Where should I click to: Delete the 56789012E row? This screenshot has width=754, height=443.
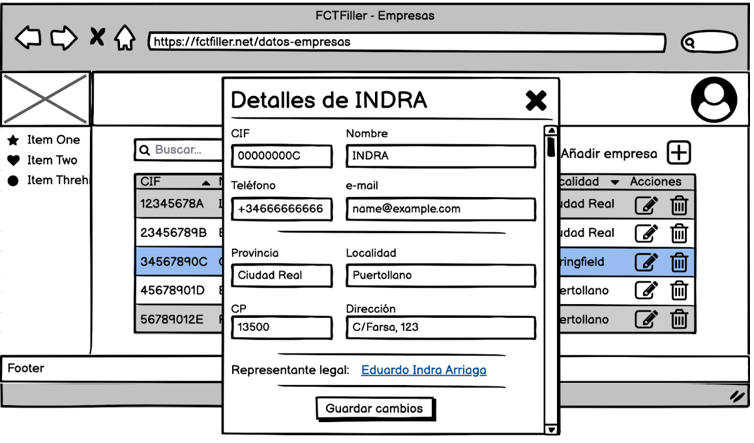(679, 319)
